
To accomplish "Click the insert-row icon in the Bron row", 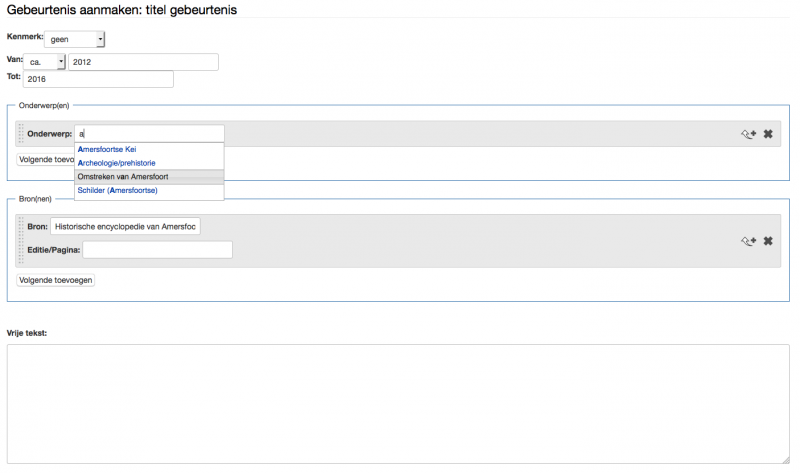I will 747,241.
